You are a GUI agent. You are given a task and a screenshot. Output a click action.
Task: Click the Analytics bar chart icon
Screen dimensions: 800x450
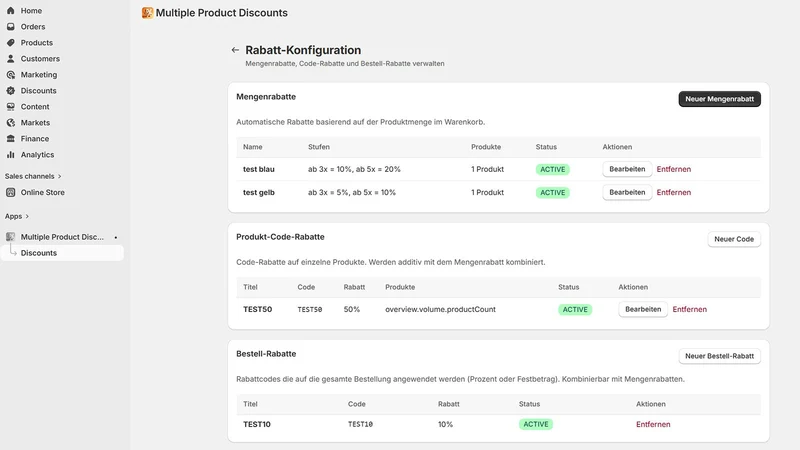pos(11,155)
